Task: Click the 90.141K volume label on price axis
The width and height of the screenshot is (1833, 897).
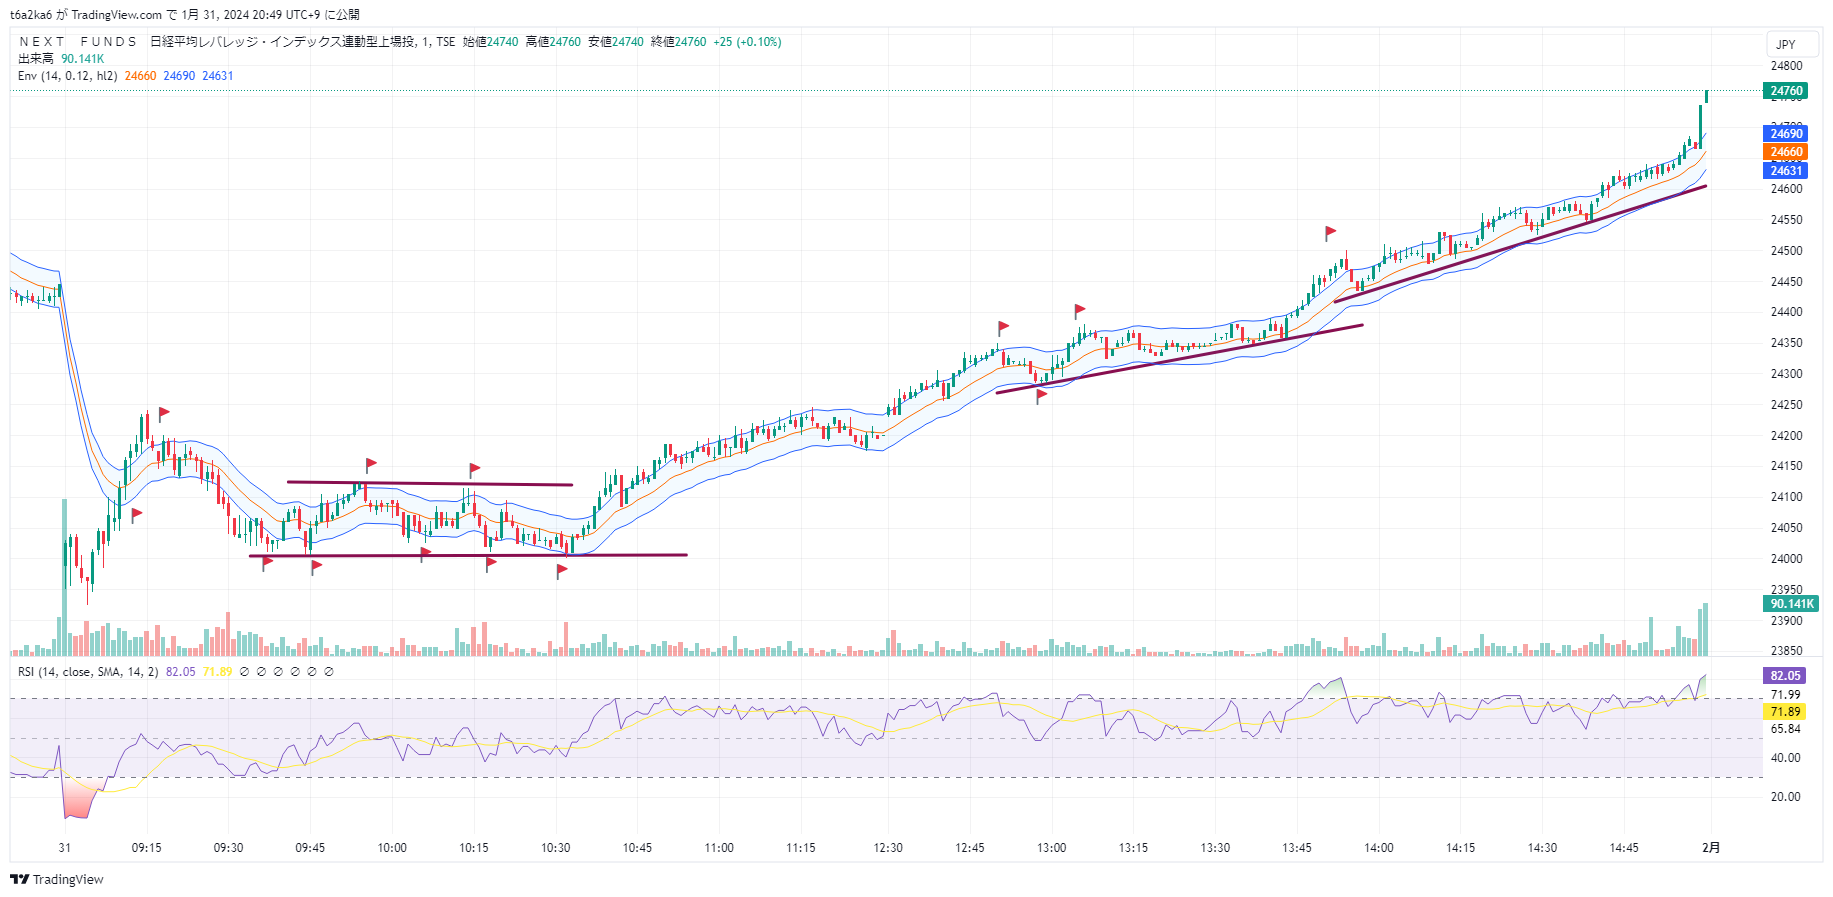Action: click(1791, 604)
